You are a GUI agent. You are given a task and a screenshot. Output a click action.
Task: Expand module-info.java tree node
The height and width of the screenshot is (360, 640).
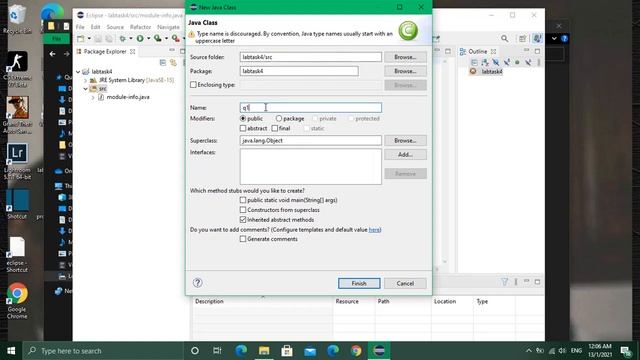click(93, 97)
